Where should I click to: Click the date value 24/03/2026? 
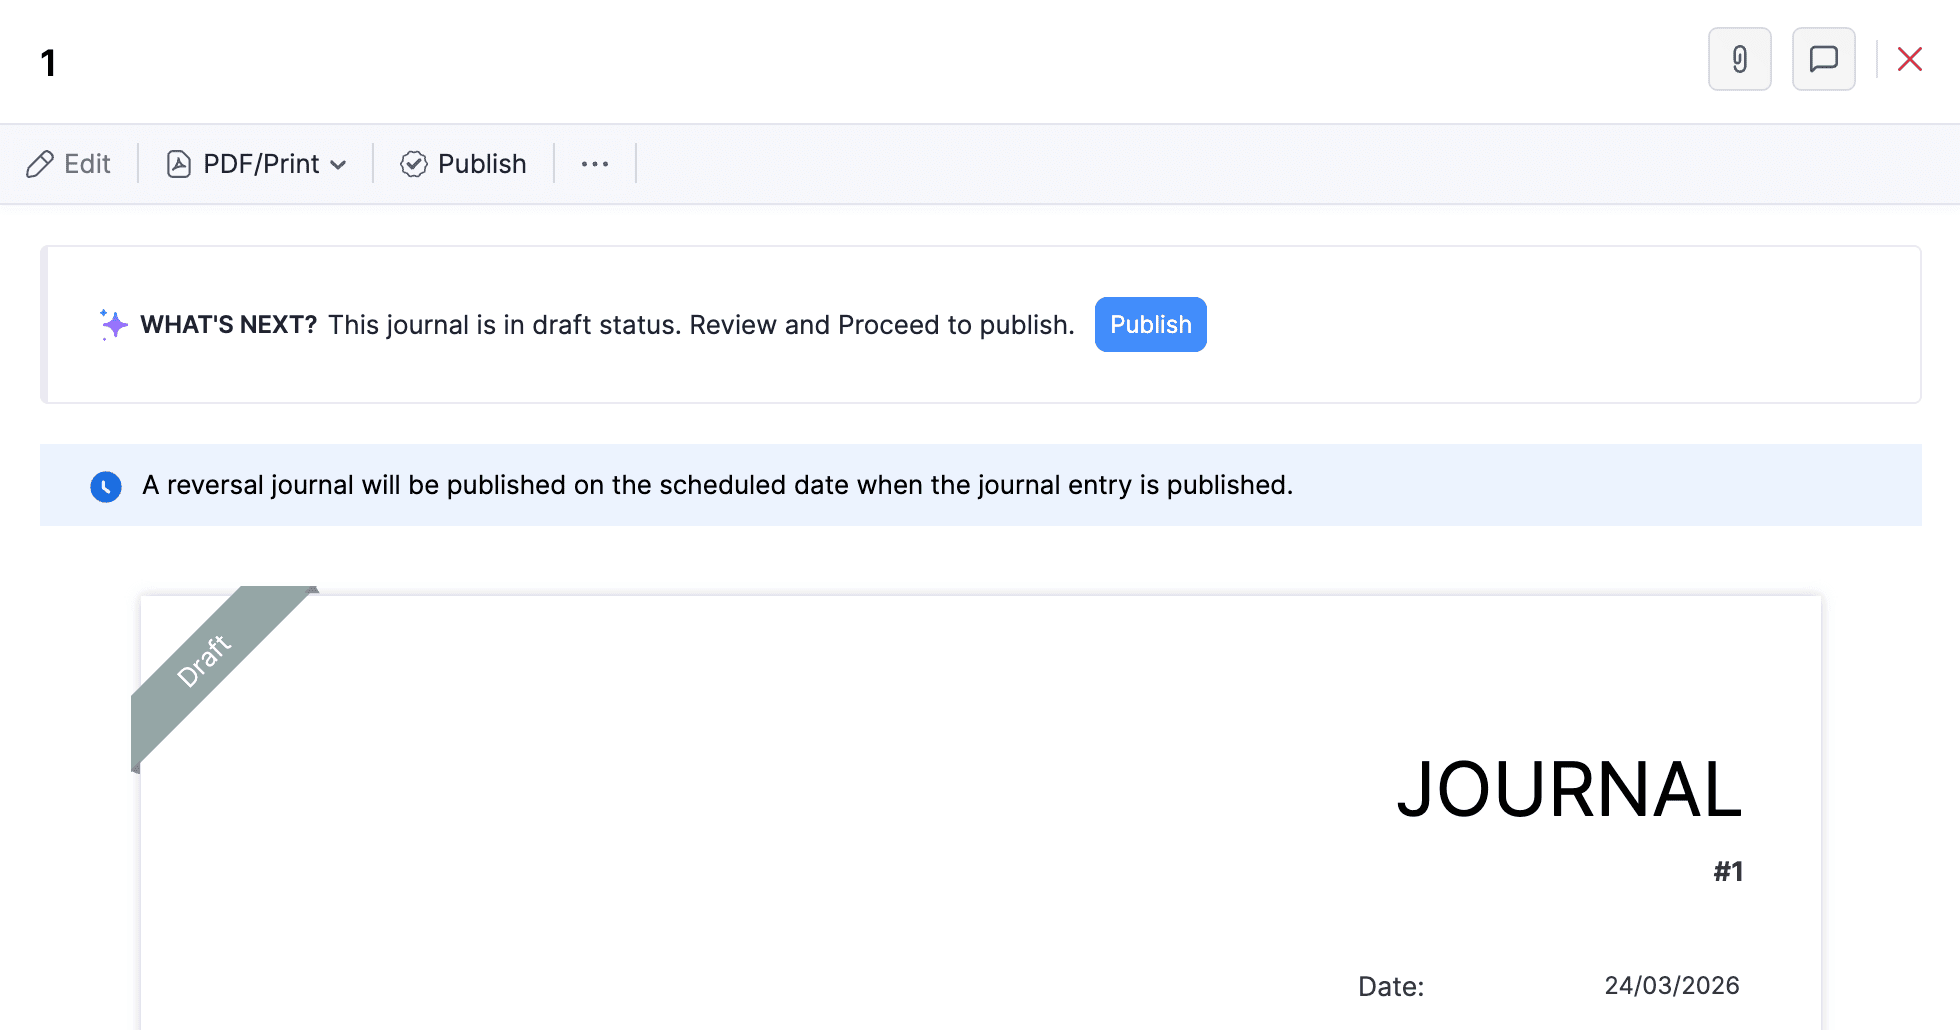1672,985
